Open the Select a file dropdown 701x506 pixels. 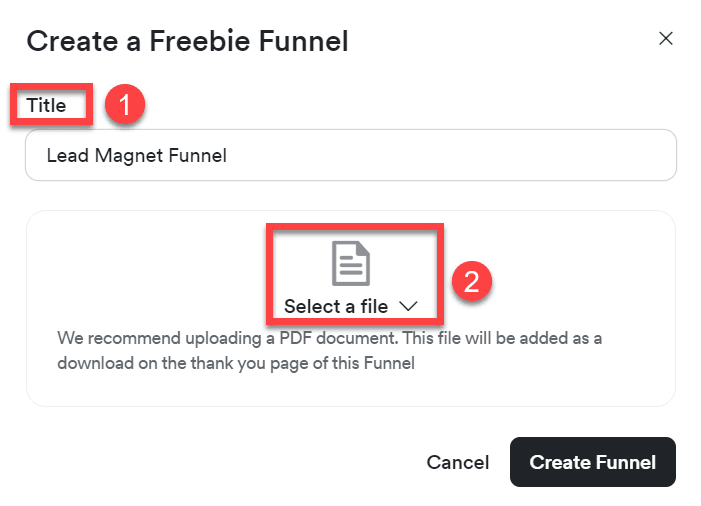339,306
